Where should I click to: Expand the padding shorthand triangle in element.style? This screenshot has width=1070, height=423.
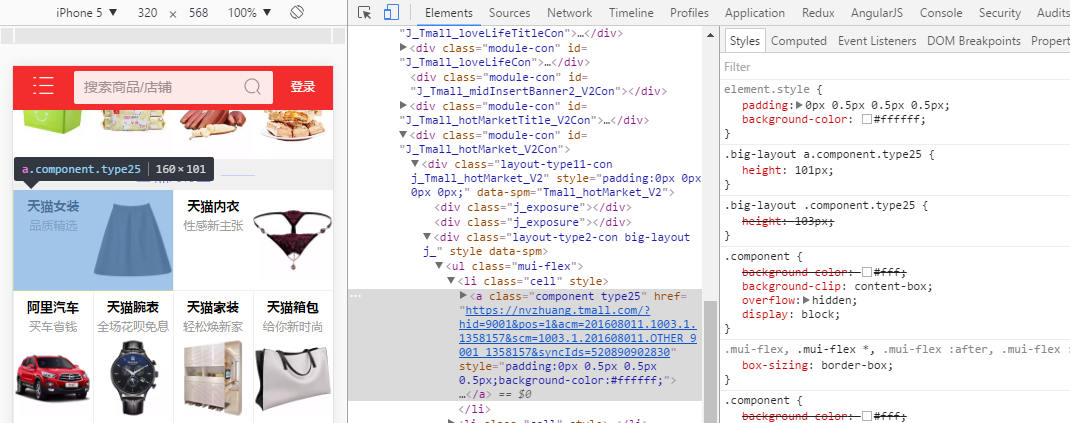pyautogui.click(x=800, y=105)
